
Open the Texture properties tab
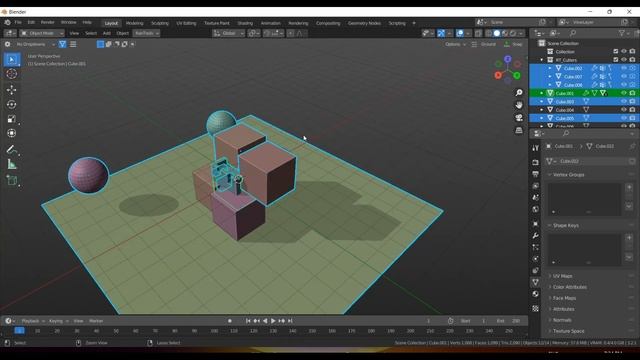pos(536,309)
